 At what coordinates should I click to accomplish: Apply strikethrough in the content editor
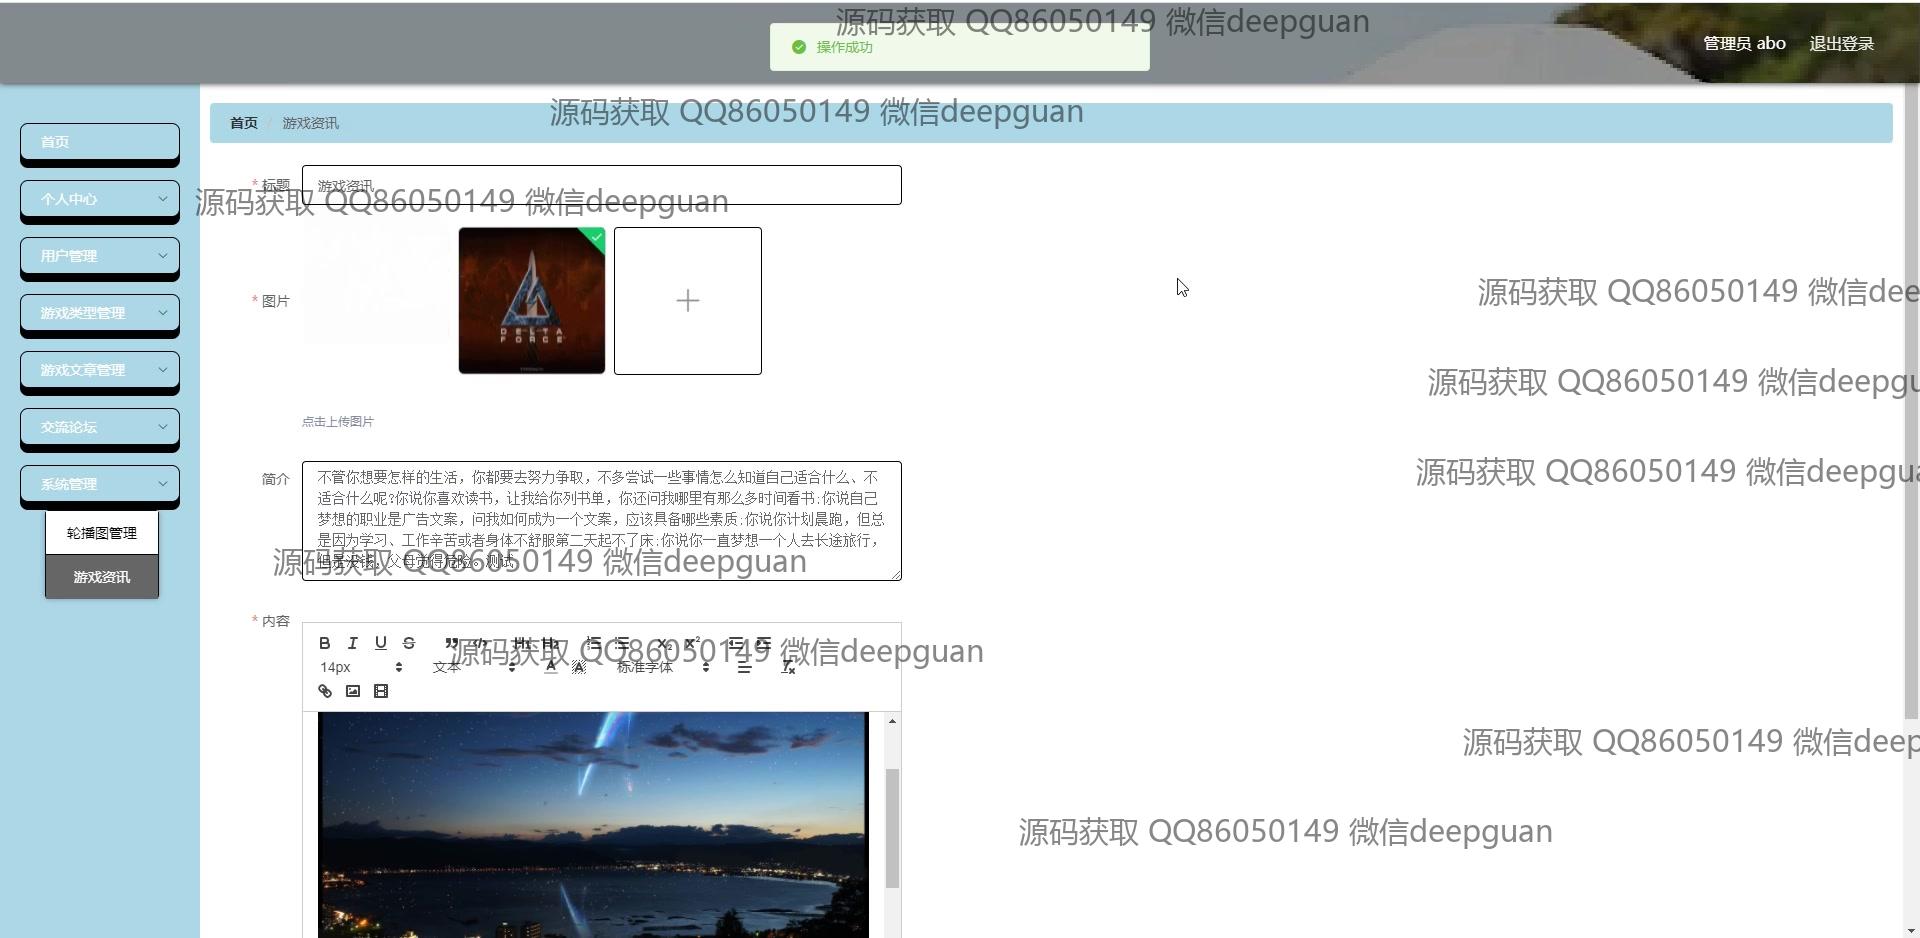pos(409,643)
